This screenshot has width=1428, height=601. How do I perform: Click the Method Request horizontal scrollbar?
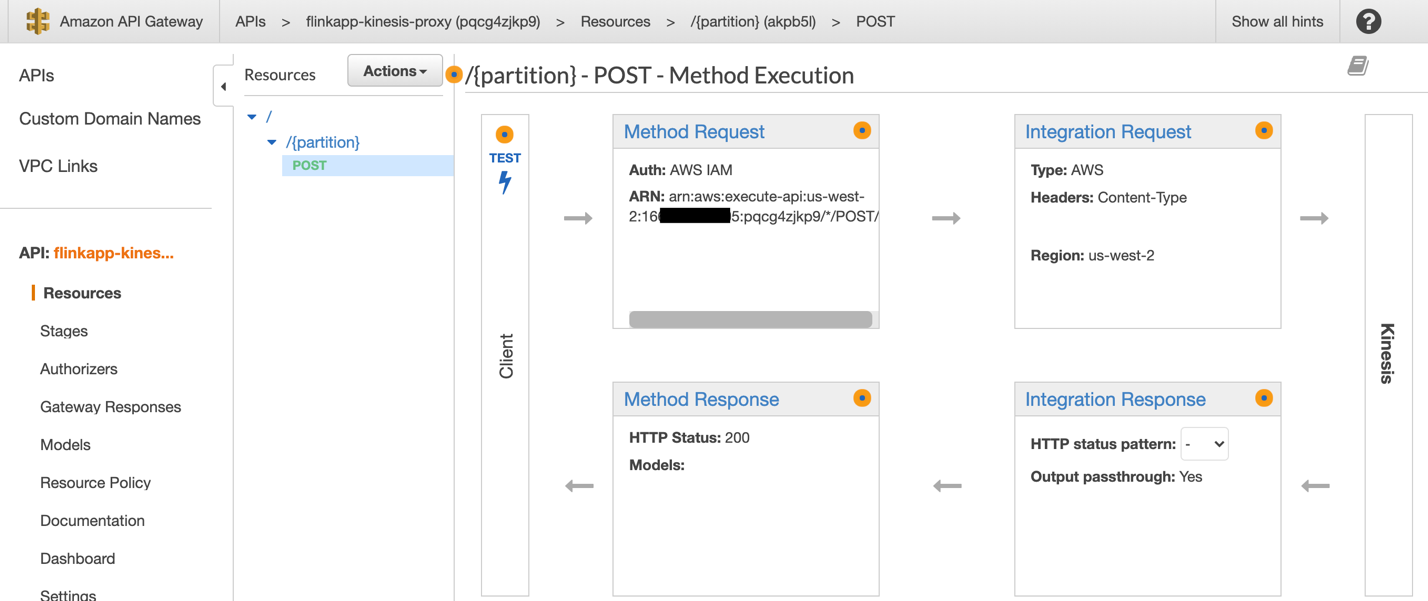pos(750,319)
